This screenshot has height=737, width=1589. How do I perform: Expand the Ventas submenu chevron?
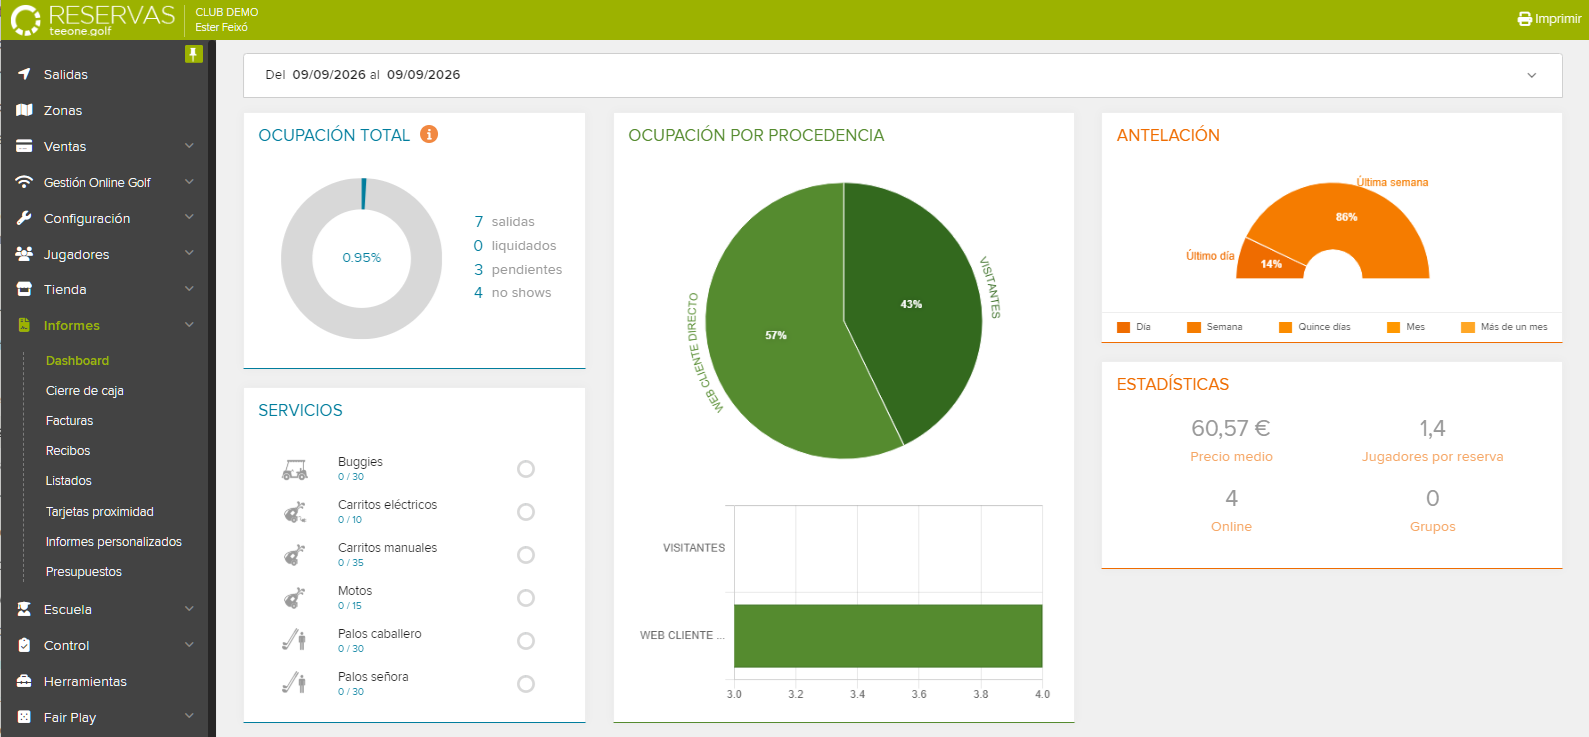(x=189, y=146)
